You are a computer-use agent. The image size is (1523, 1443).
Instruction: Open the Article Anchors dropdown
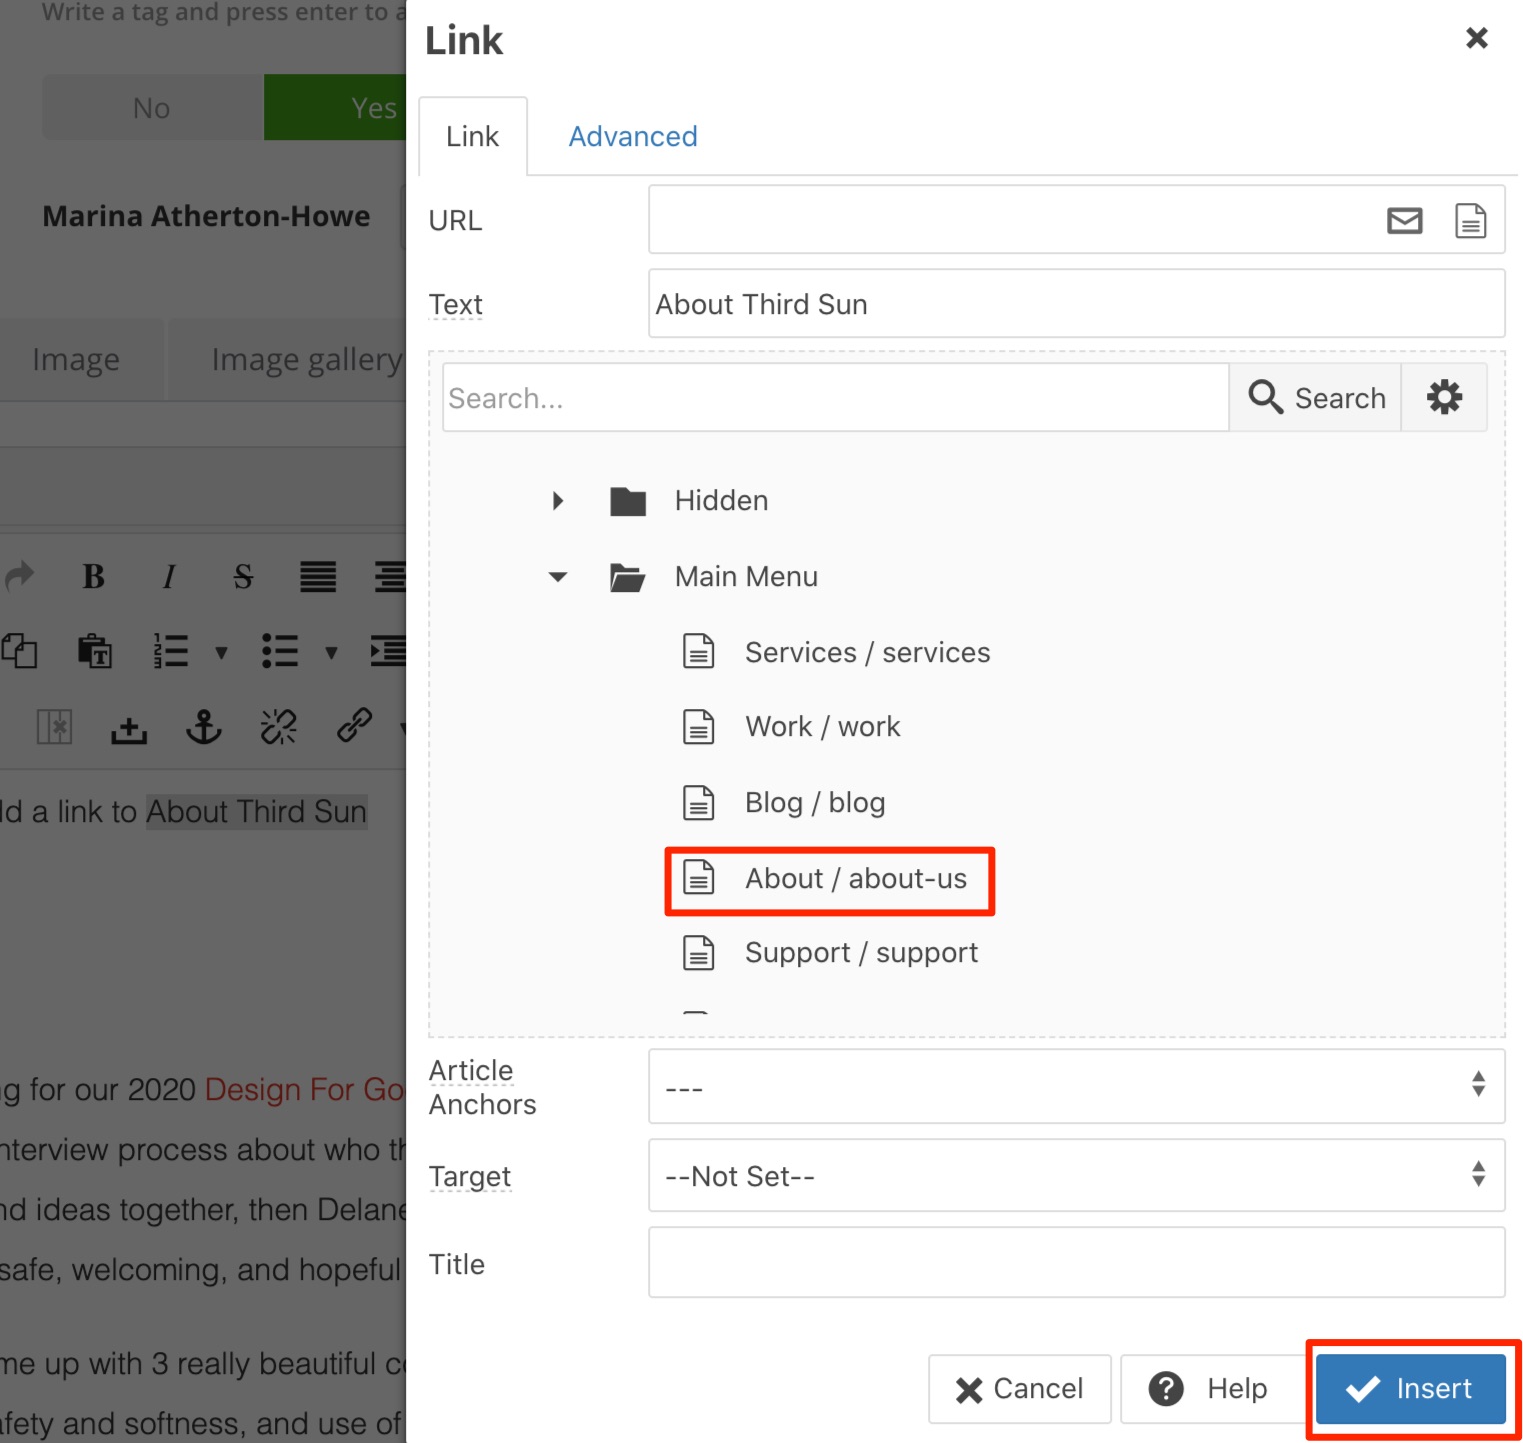click(1076, 1087)
